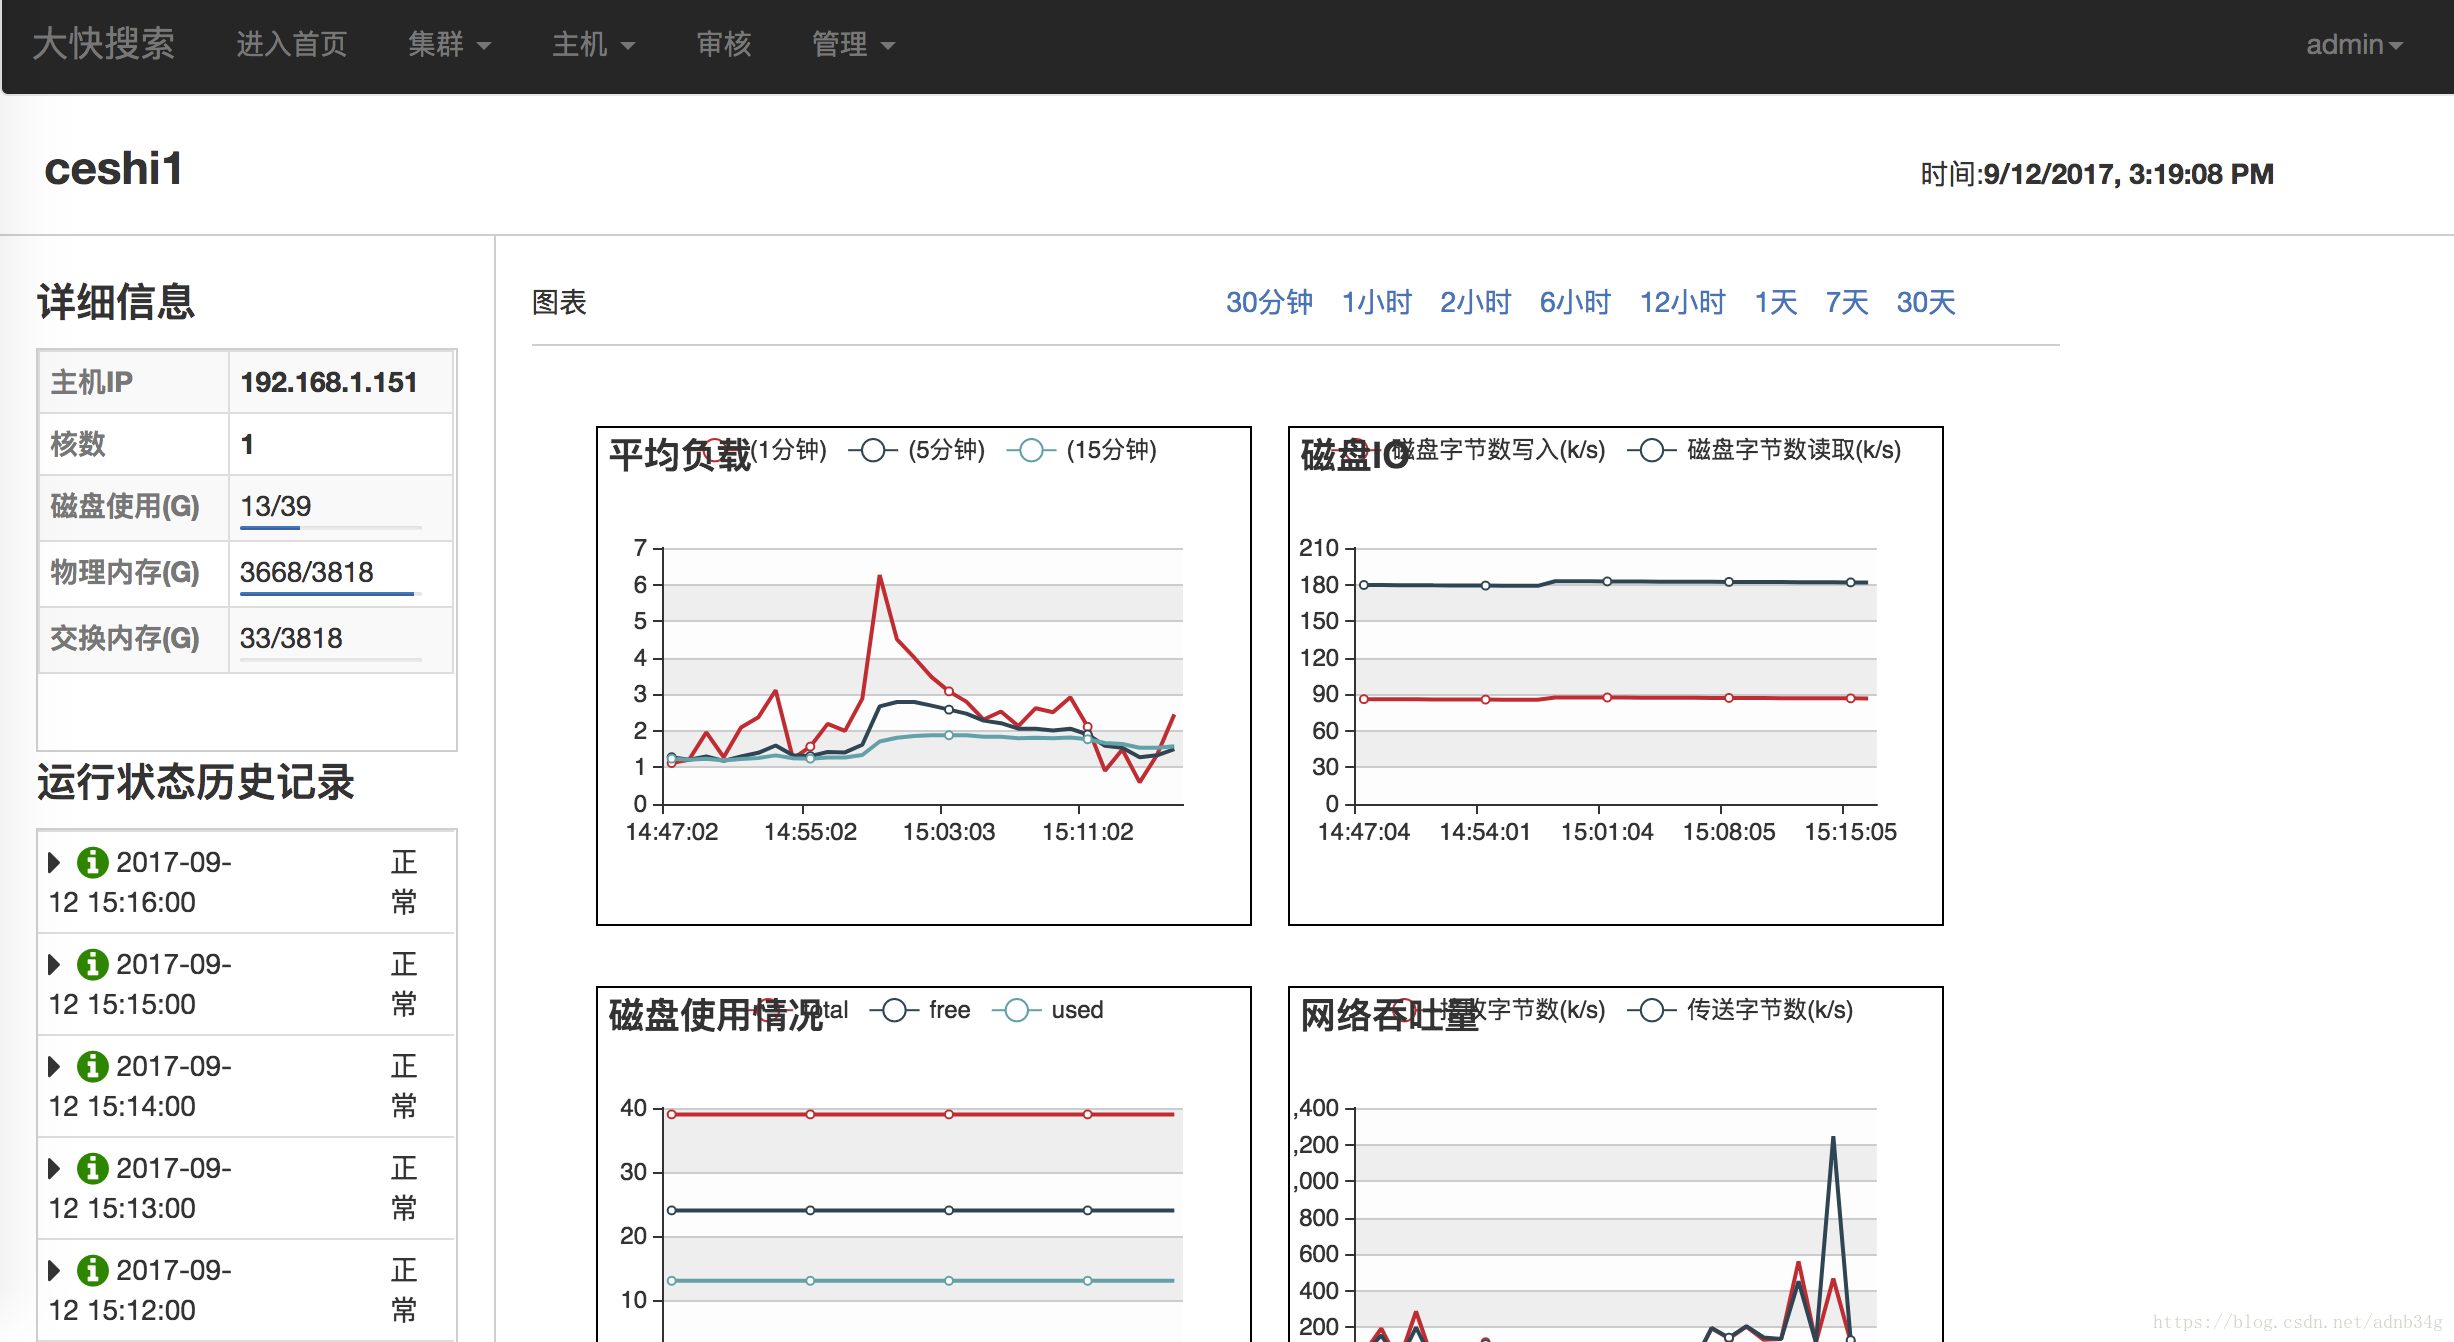The width and height of the screenshot is (2454, 1342).
Task: Toggle the (5分钟) series in 平均负载 chart
Action: (872, 450)
